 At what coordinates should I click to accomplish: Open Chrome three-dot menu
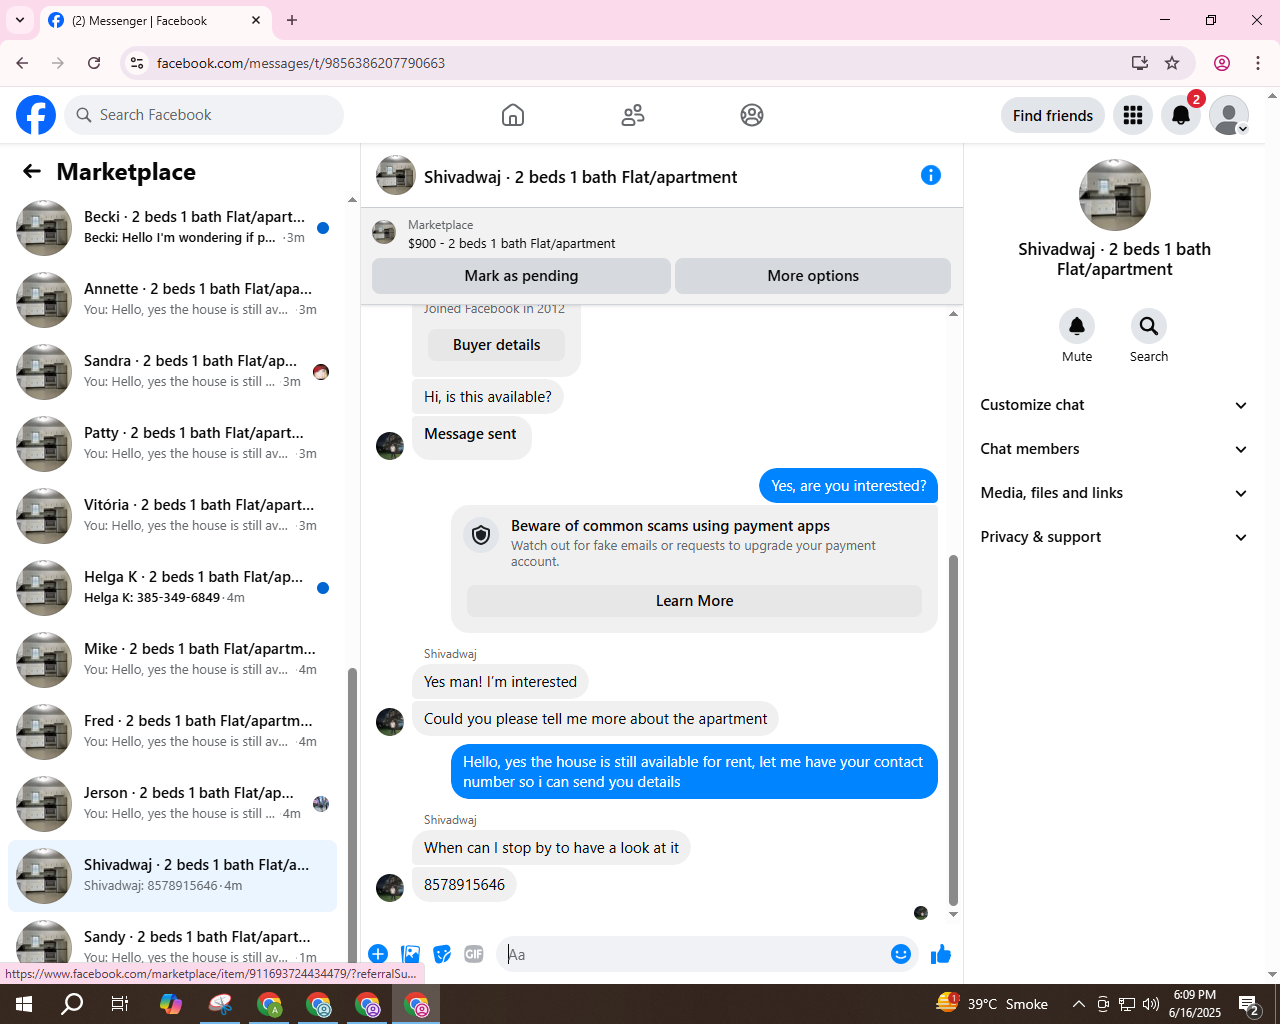[x=1258, y=63]
